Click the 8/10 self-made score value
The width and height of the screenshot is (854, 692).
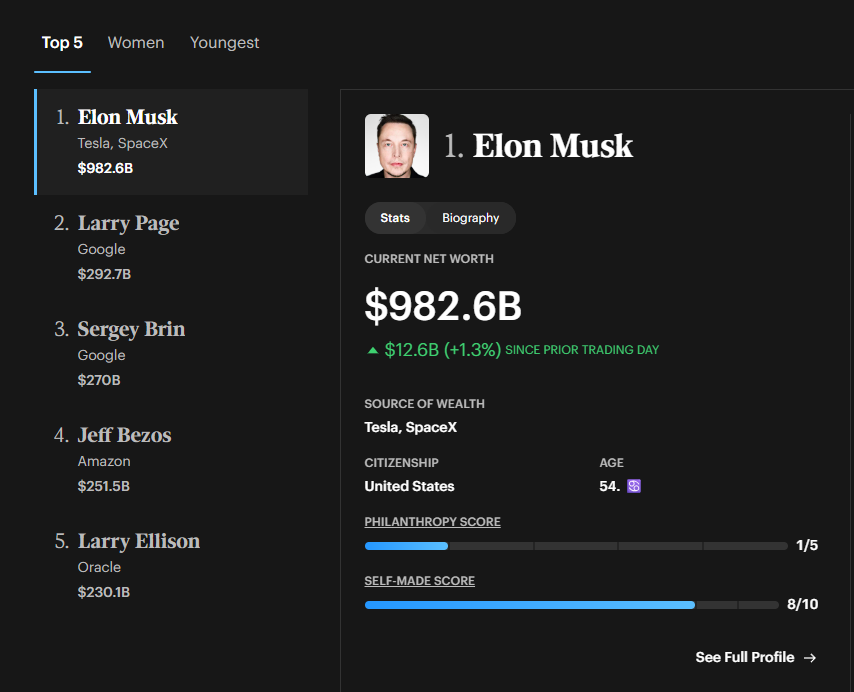point(802,604)
